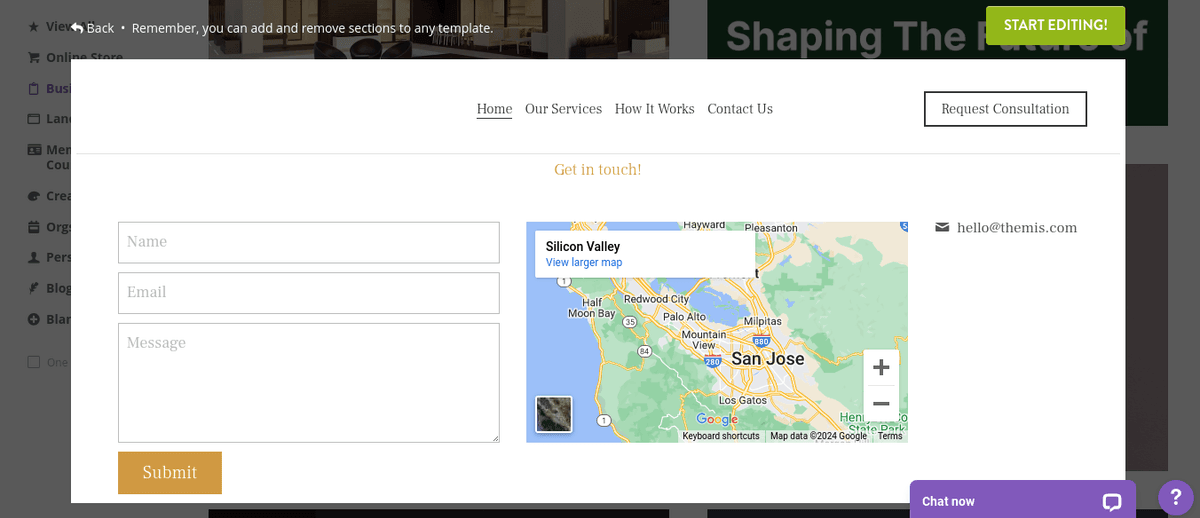Open the purple help question mark

pos(1175,497)
